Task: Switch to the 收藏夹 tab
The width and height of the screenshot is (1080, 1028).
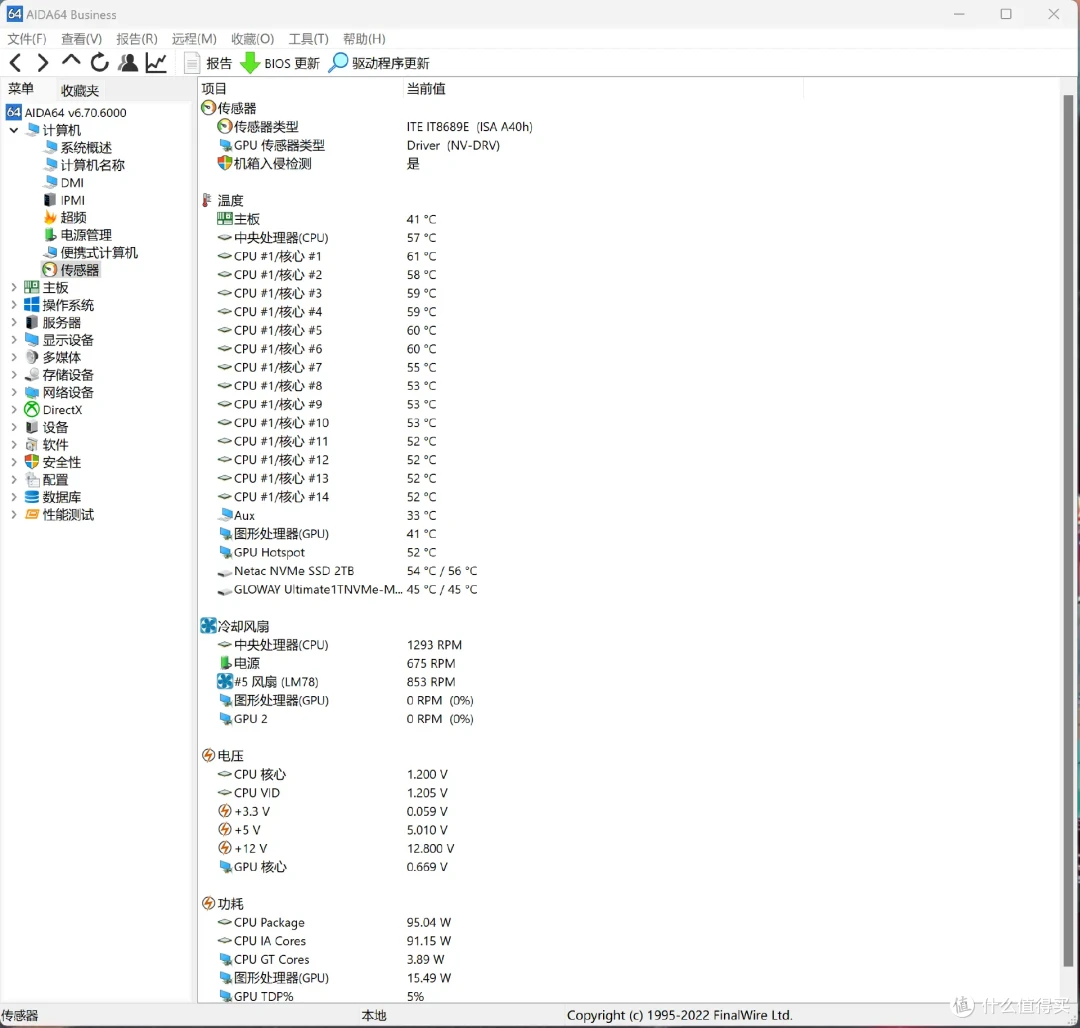Action: [x=79, y=90]
